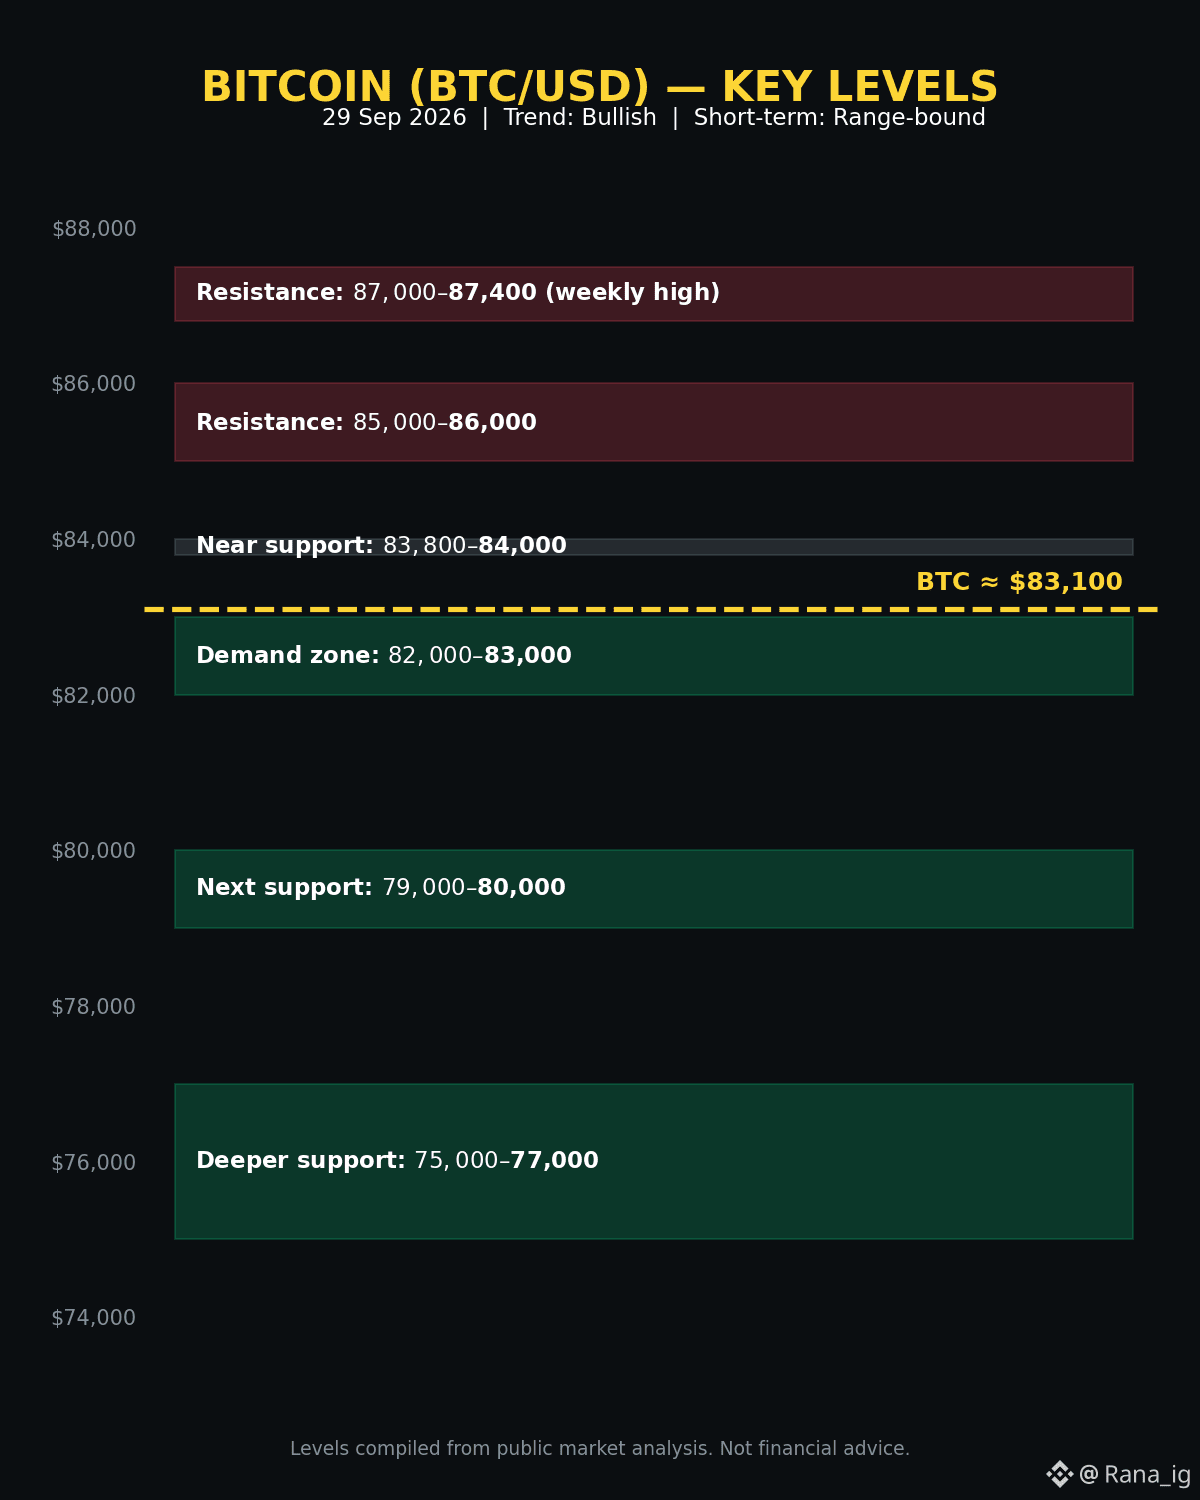Click the Binance logo icon beside @Rana_ig
This screenshot has height=1500, width=1200.
[1060, 1474]
